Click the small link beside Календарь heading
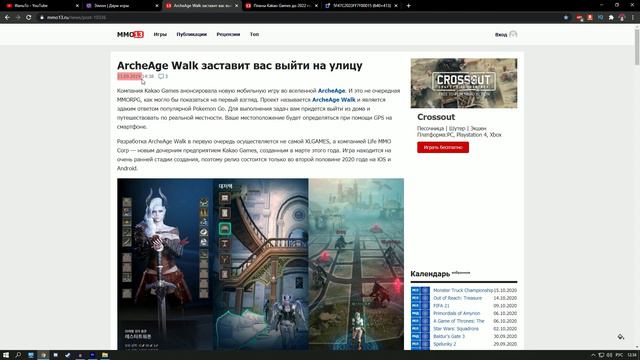The width and height of the screenshot is (640, 360). (461, 272)
